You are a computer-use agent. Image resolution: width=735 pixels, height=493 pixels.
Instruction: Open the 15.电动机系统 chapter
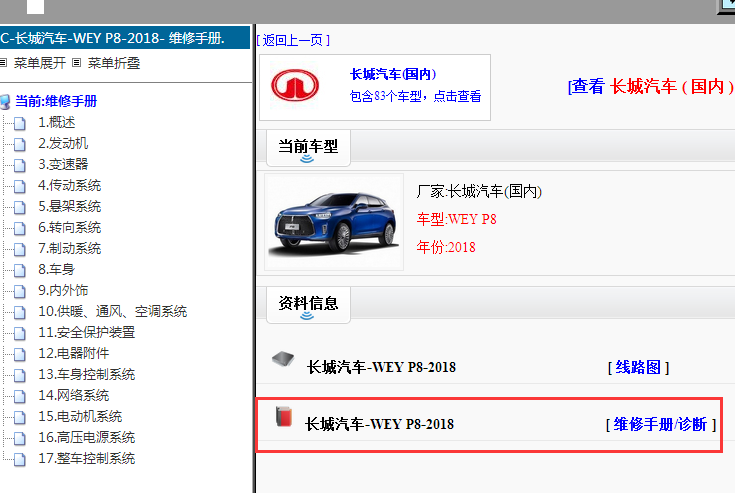tap(80, 416)
